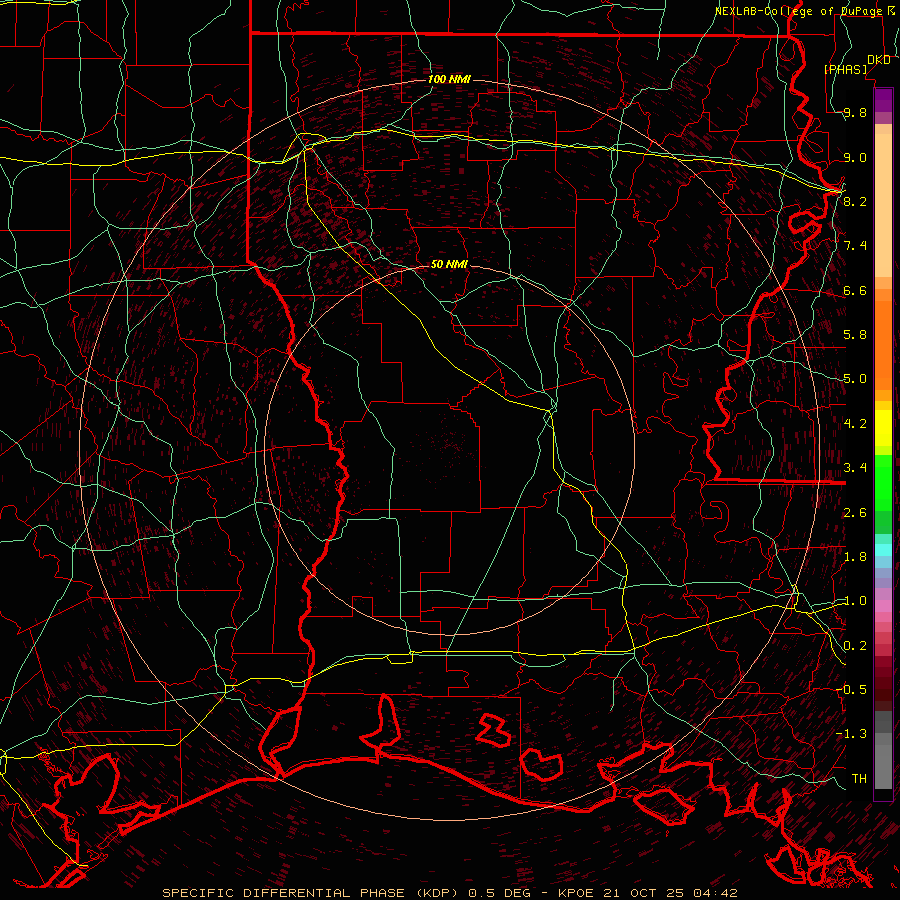Click the 9.0 value on the color scale
The width and height of the screenshot is (900, 900).
coord(855,157)
